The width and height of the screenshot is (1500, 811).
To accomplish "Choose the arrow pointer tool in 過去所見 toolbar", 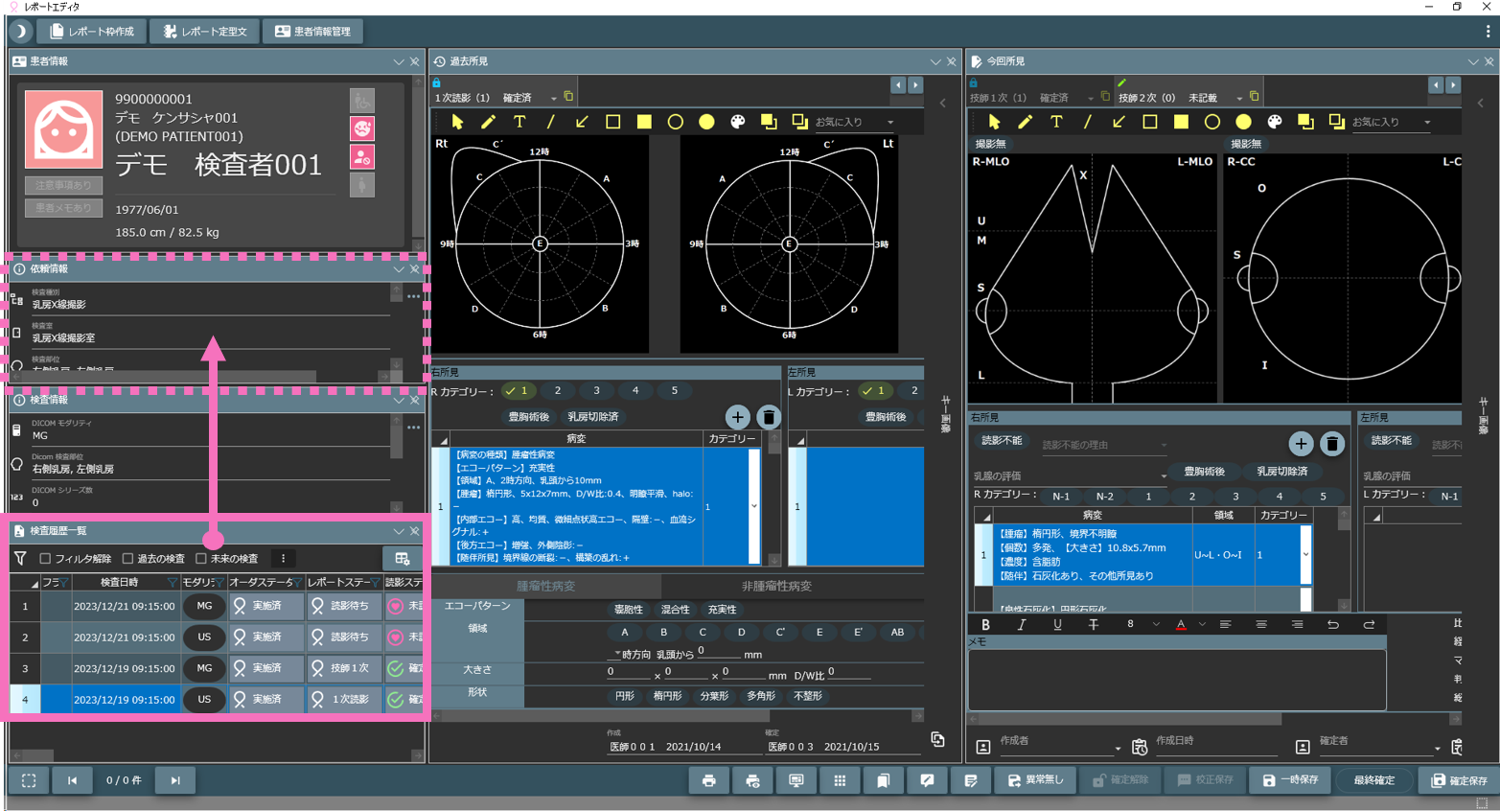I will tap(458, 122).
